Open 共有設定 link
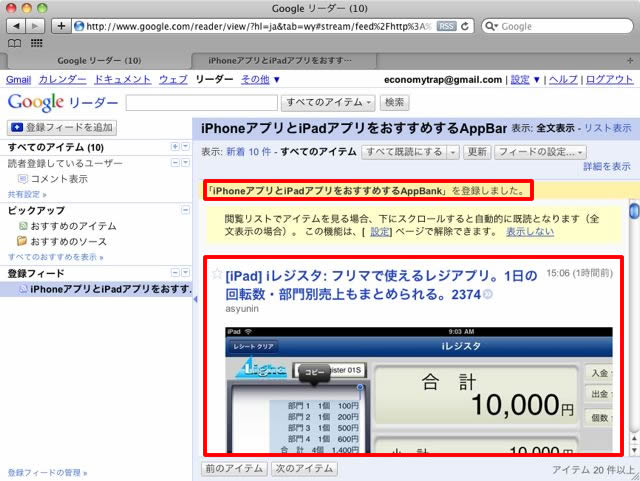 [27, 194]
